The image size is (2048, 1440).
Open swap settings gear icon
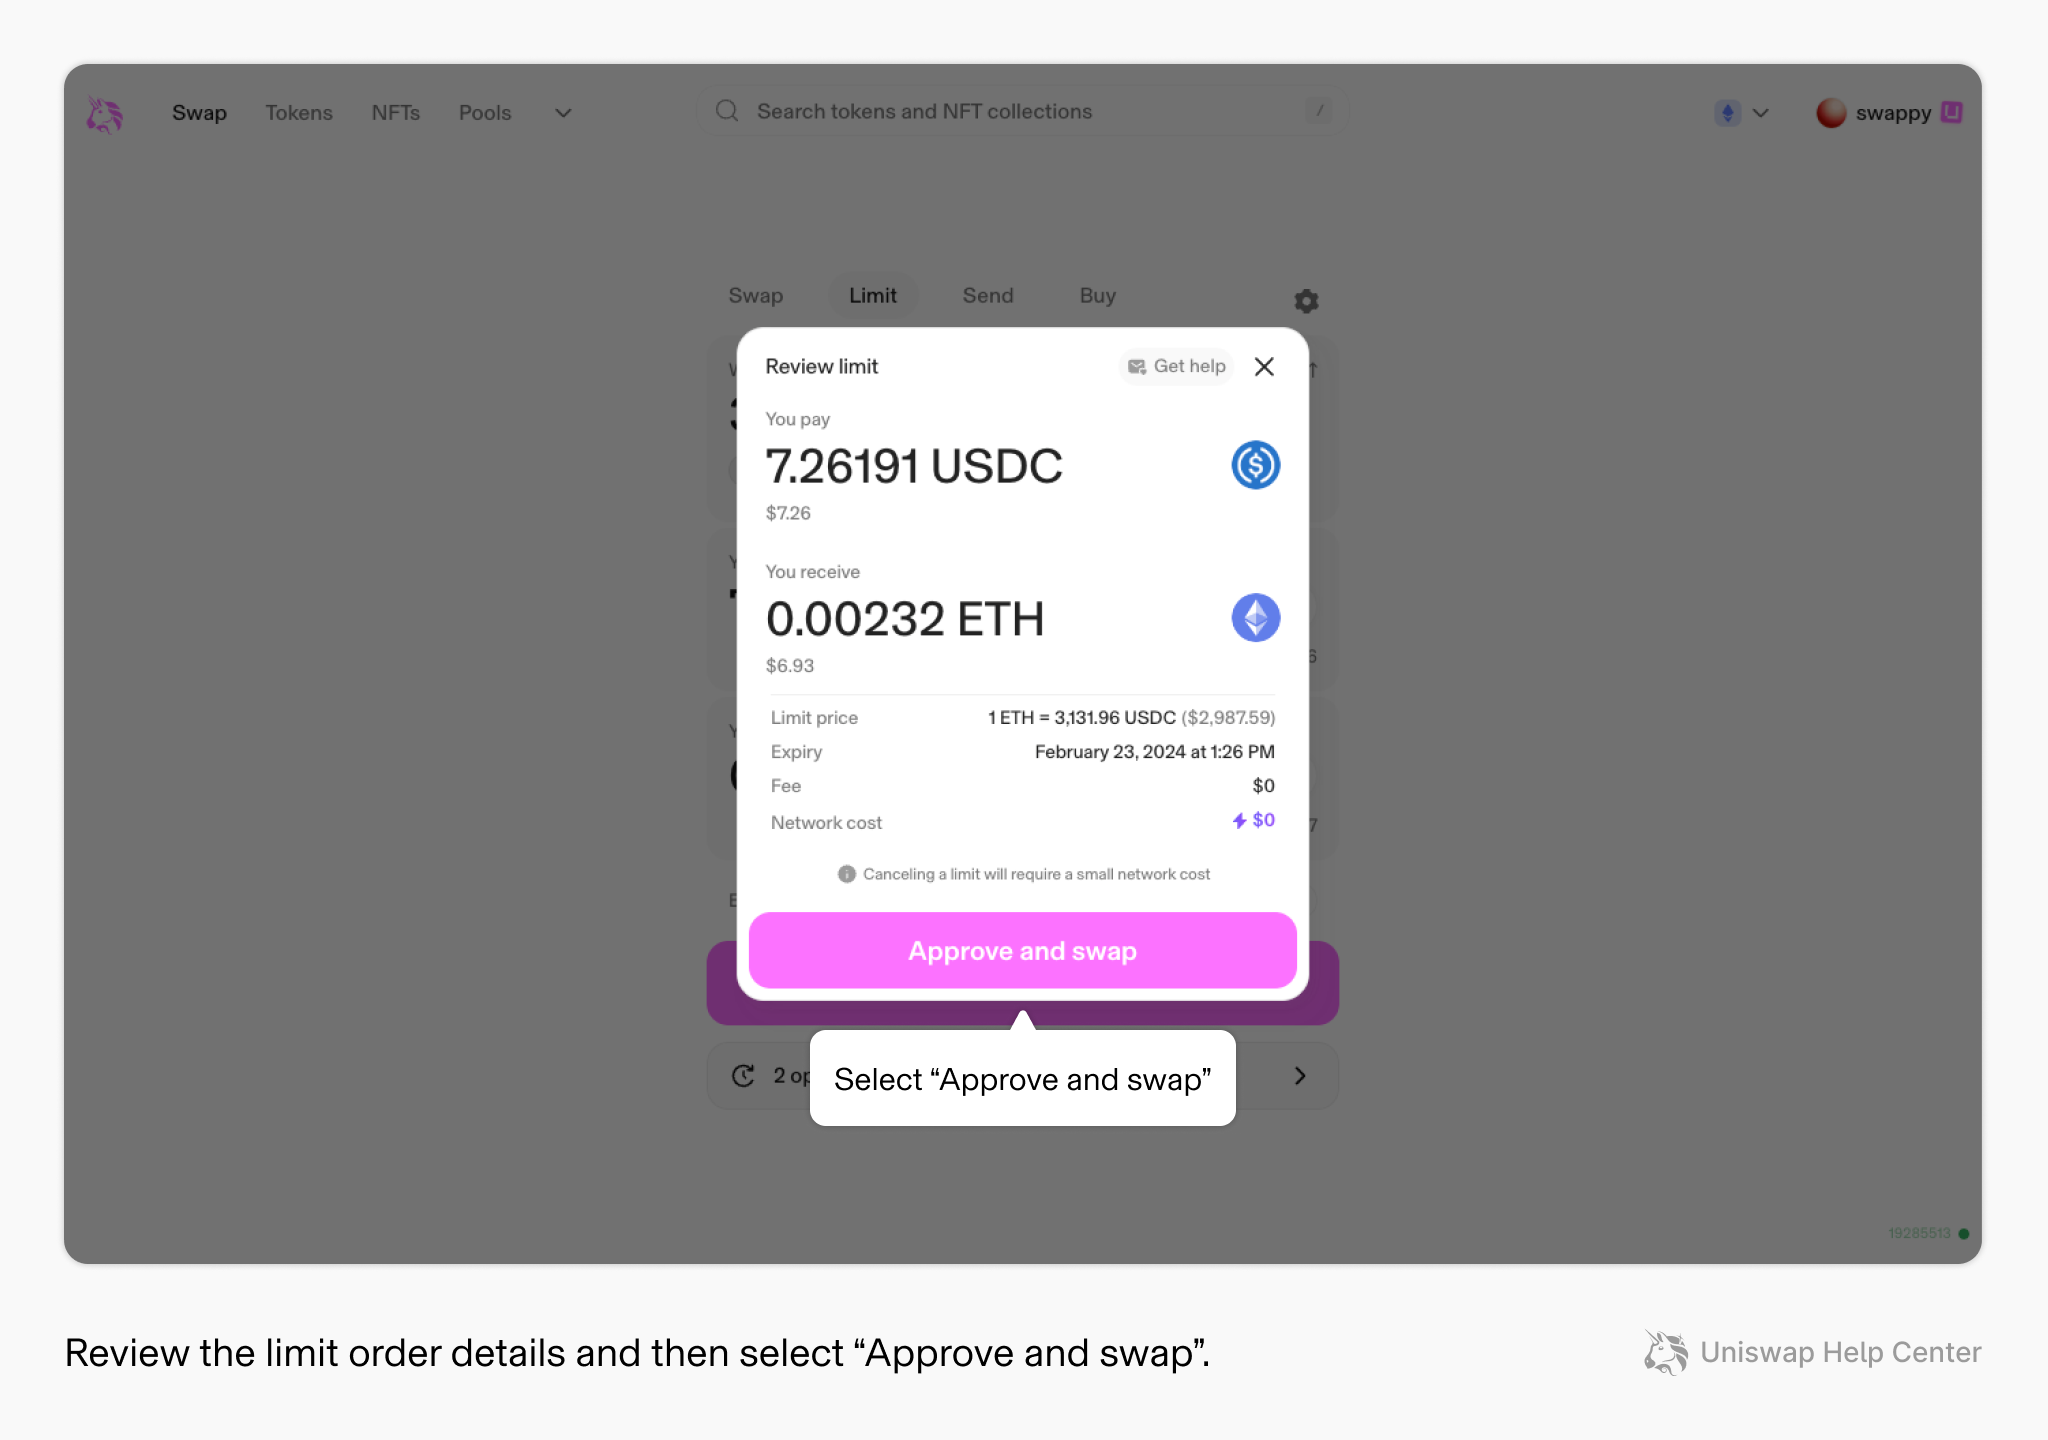[1306, 301]
